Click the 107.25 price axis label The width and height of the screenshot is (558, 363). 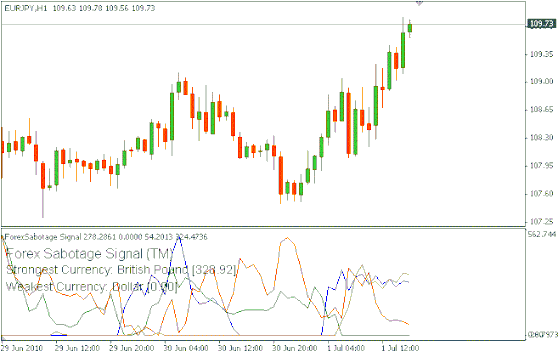(542, 222)
